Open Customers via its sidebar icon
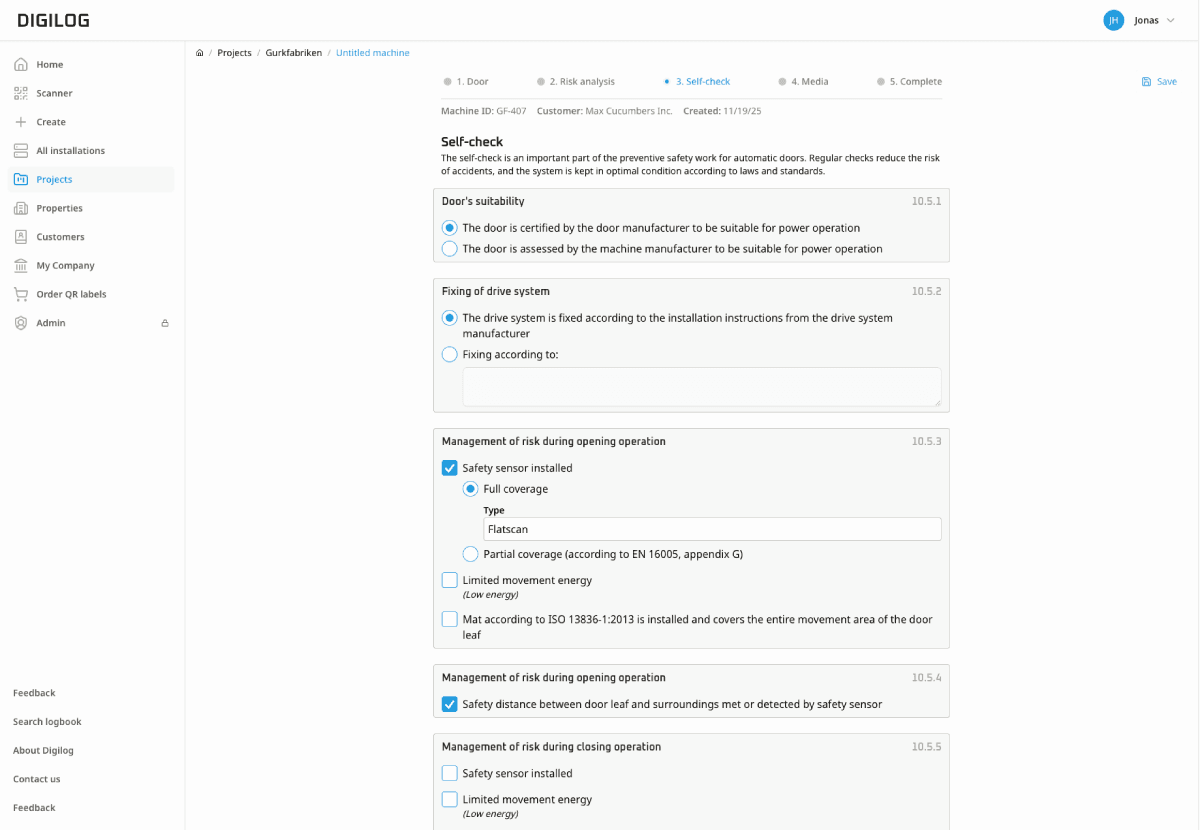The height and width of the screenshot is (830, 1200). (20, 237)
